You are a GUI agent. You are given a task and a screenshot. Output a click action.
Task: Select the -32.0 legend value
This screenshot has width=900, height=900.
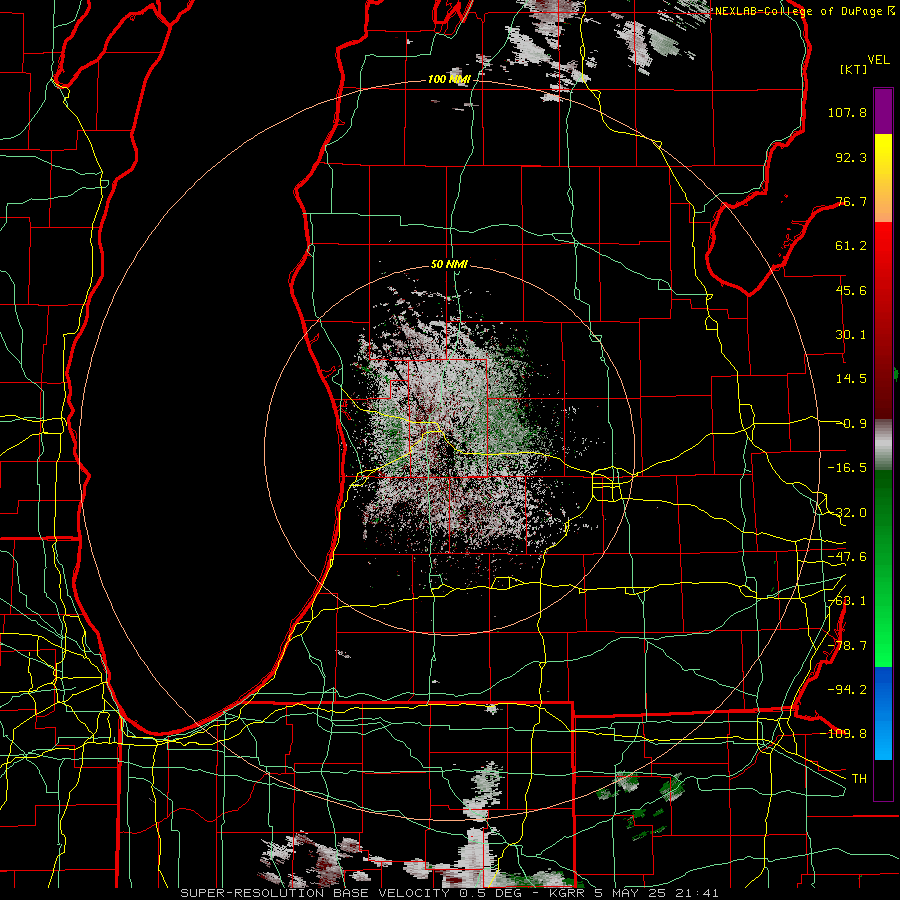[x=847, y=513]
